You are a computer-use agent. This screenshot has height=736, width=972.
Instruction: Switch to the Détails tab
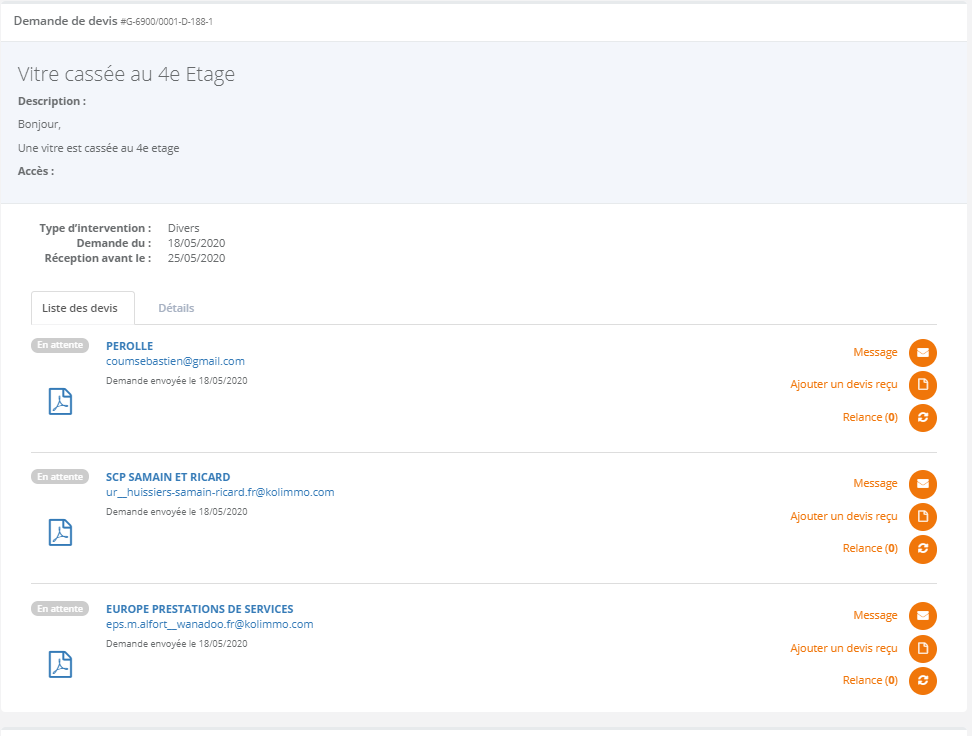click(x=176, y=308)
